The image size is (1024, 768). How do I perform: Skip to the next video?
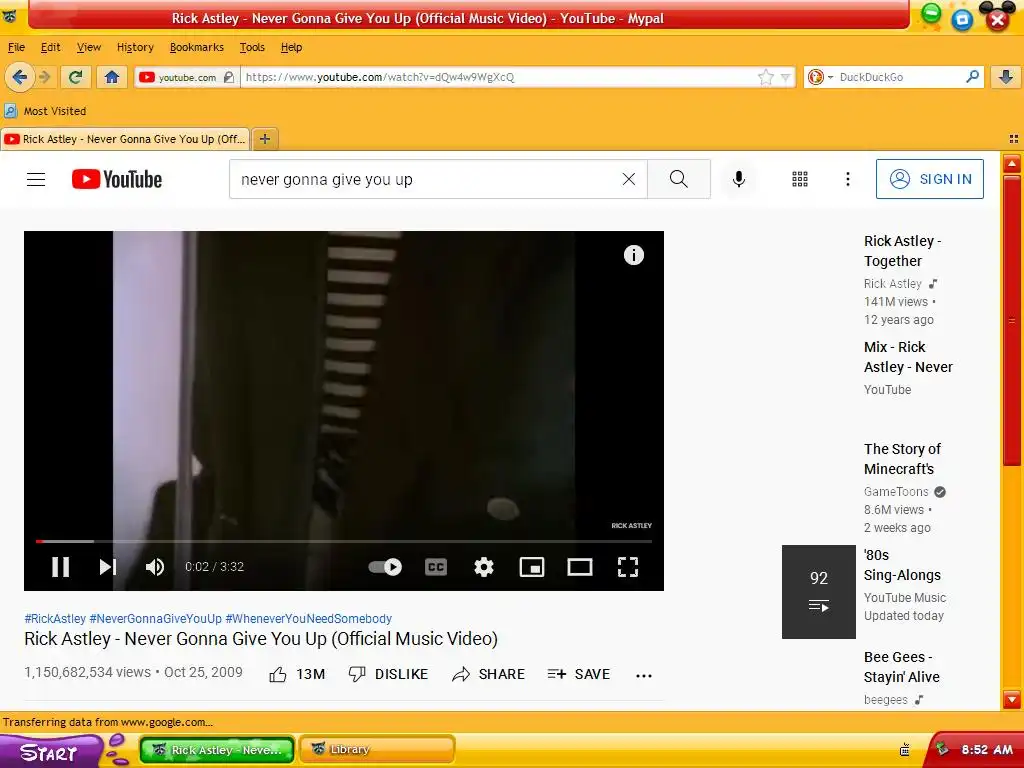click(x=108, y=567)
